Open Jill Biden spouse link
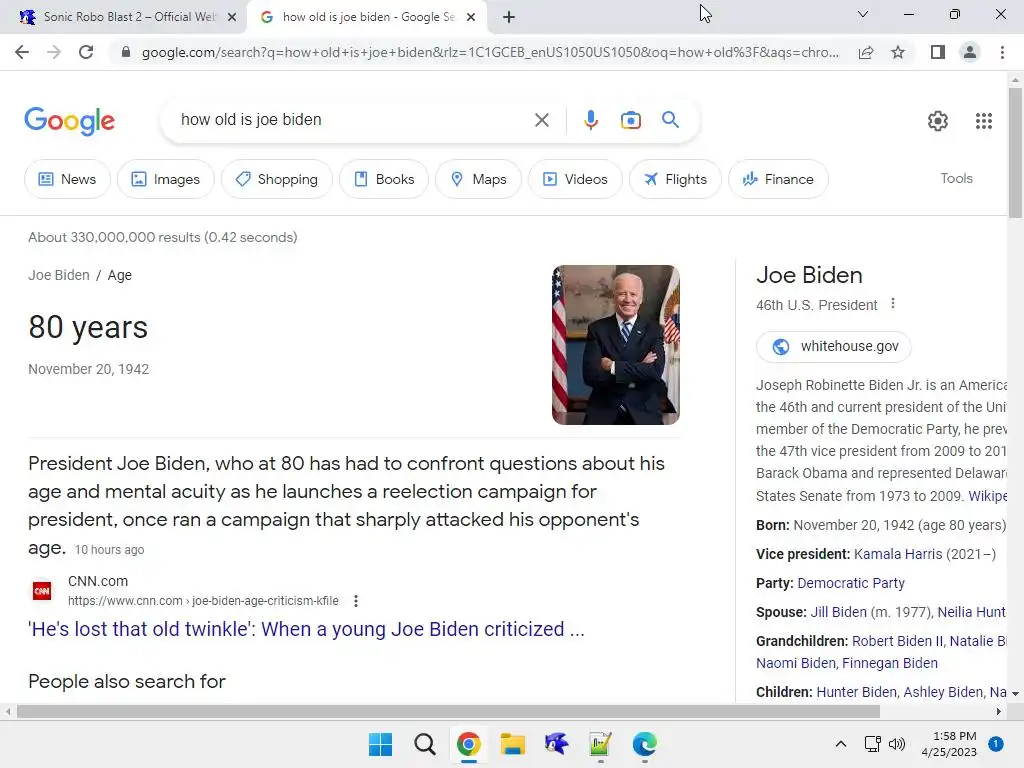Screen dimensions: 1024x768 pyautogui.click(x=839, y=612)
